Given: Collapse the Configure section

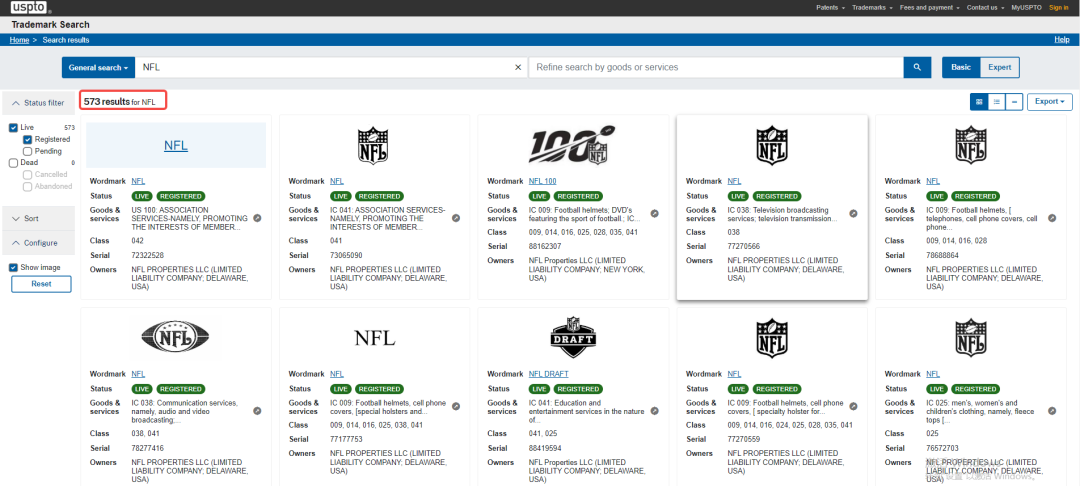Looking at the screenshot, I should click(x=39, y=243).
